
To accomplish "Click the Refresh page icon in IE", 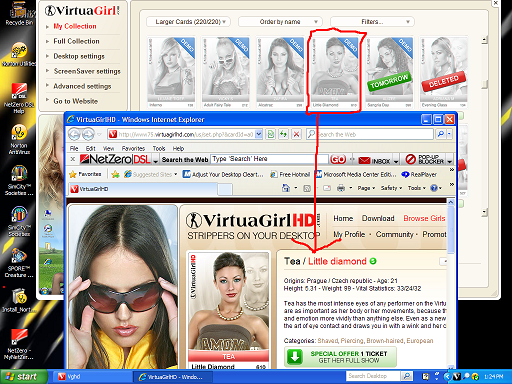I will pyautogui.click(x=271, y=134).
